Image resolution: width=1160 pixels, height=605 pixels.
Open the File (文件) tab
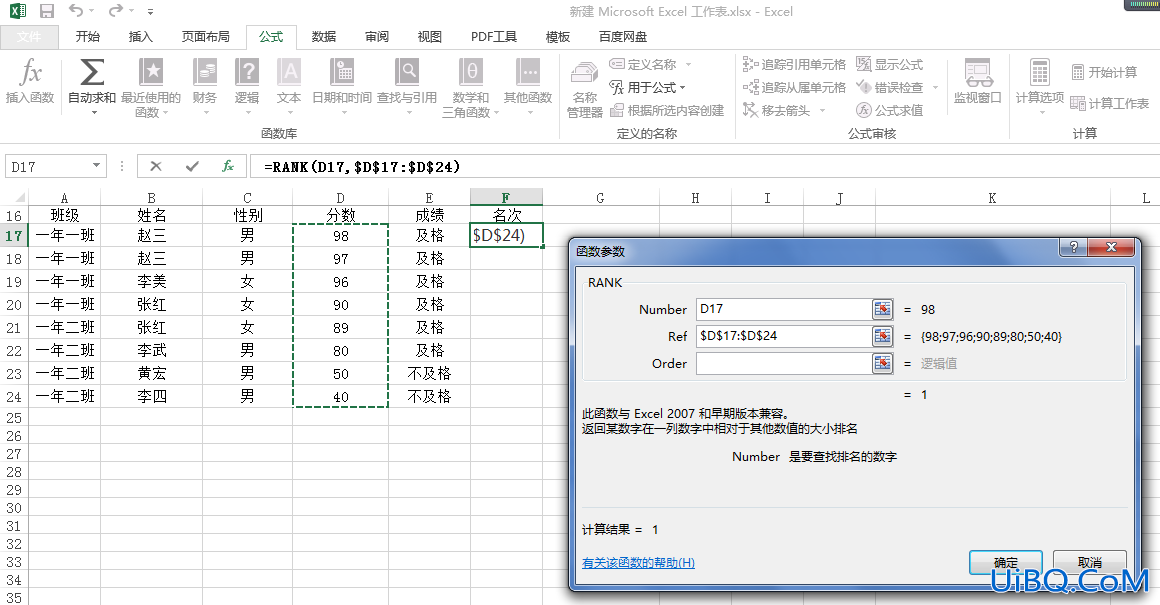click(x=30, y=37)
